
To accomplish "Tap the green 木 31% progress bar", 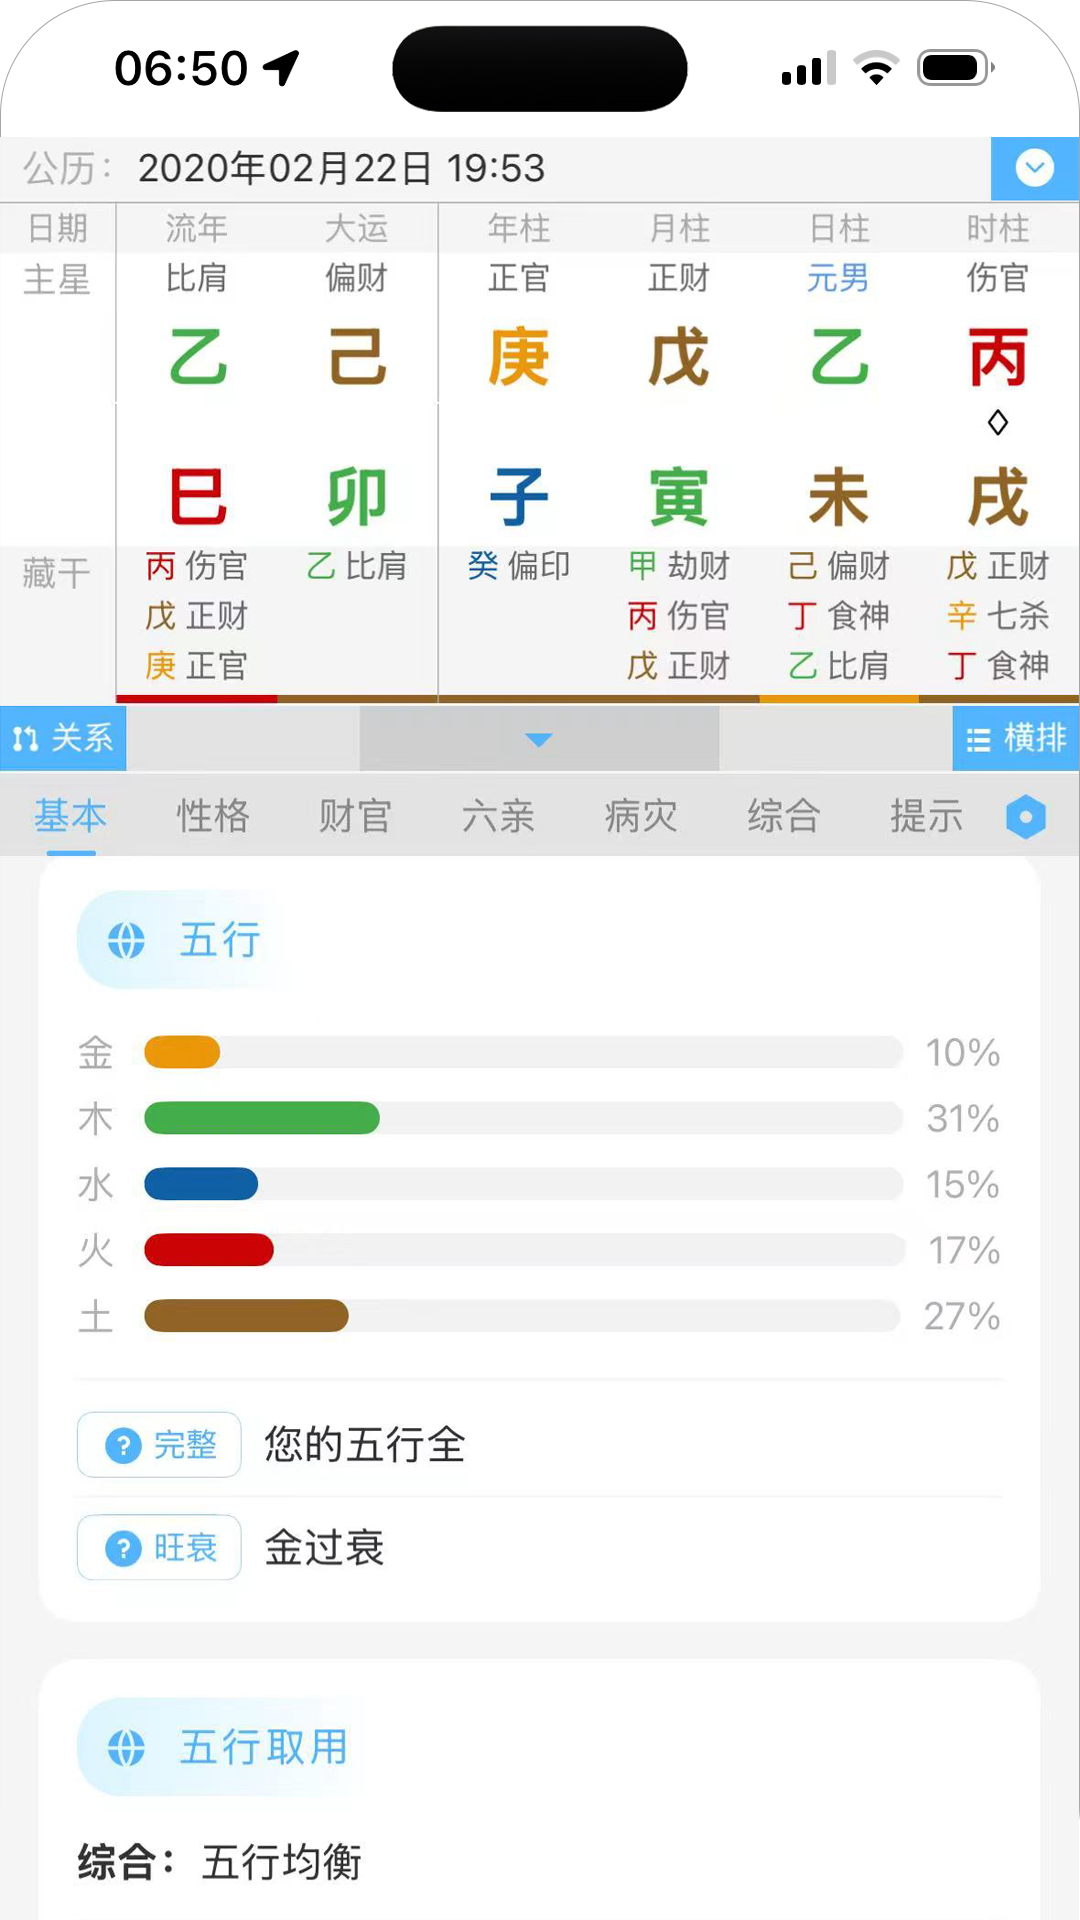I will click(x=262, y=1118).
